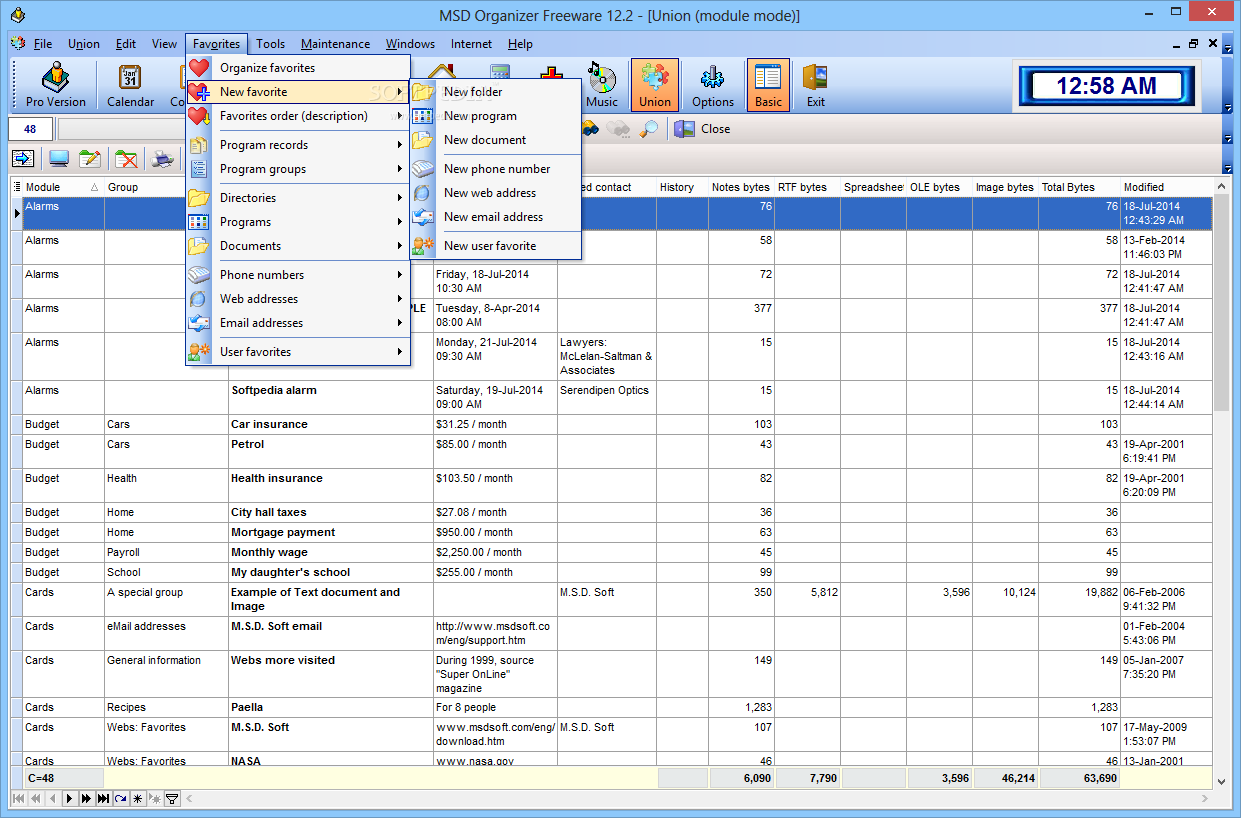Screen dimensions: 1241x818
Task: Click the filter funnel icon in navigator
Action: [172, 798]
